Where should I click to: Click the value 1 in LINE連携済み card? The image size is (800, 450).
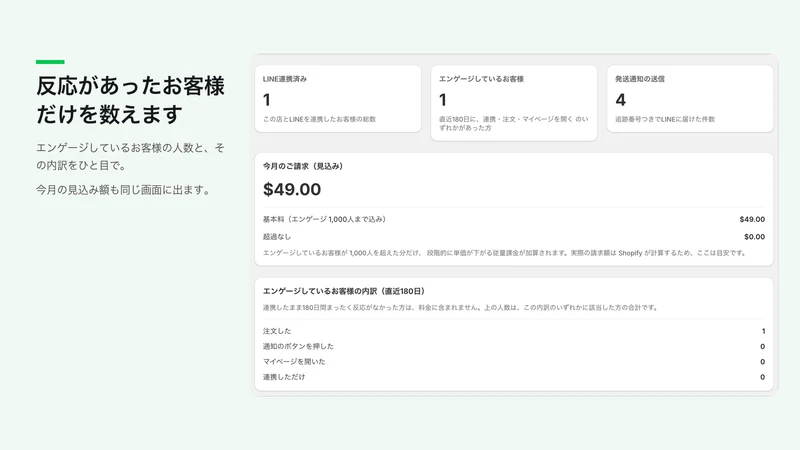pos(266,100)
